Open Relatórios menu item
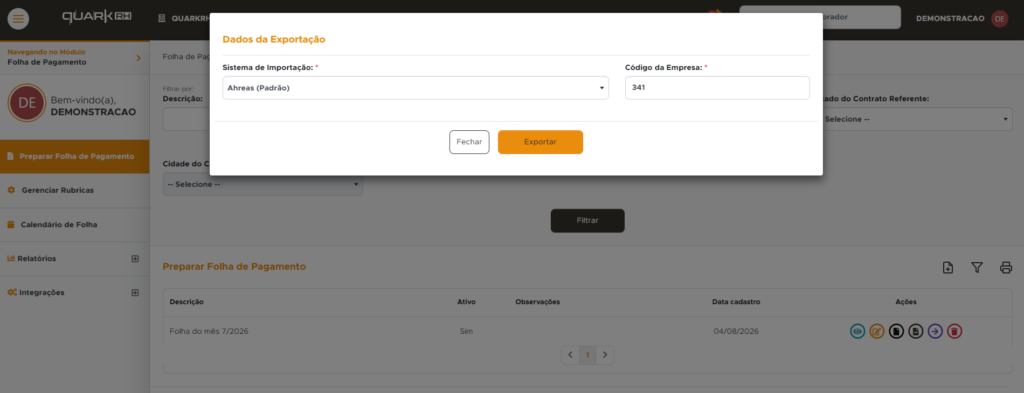 pos(74,259)
